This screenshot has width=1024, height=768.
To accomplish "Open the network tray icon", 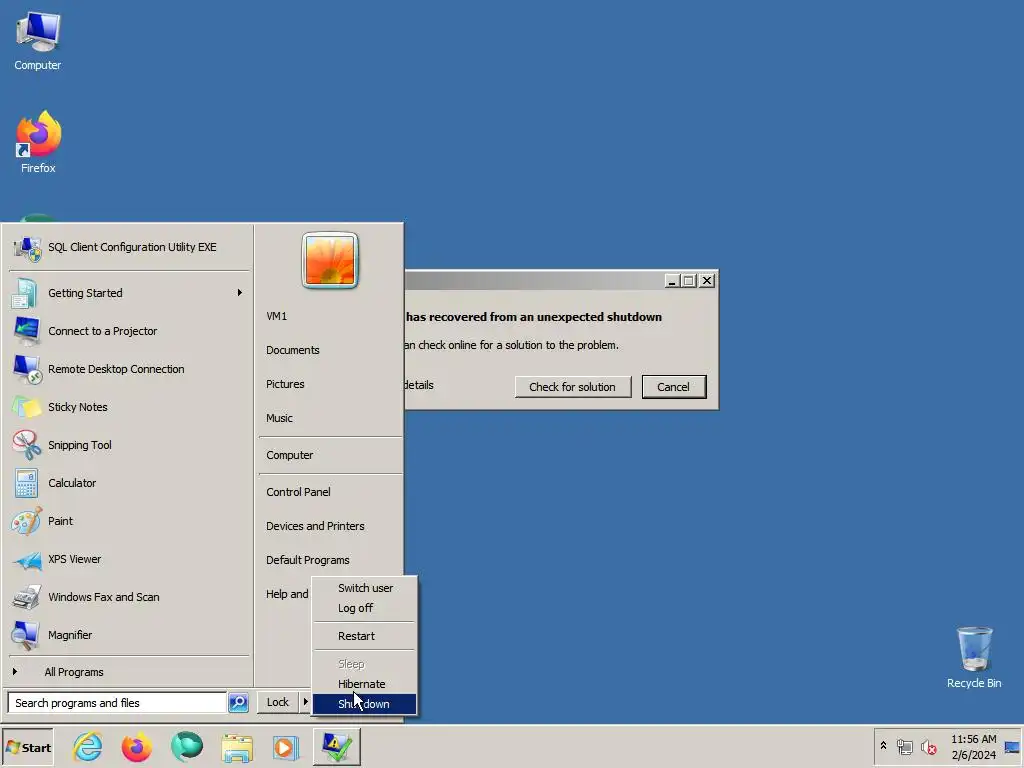I will (904, 746).
